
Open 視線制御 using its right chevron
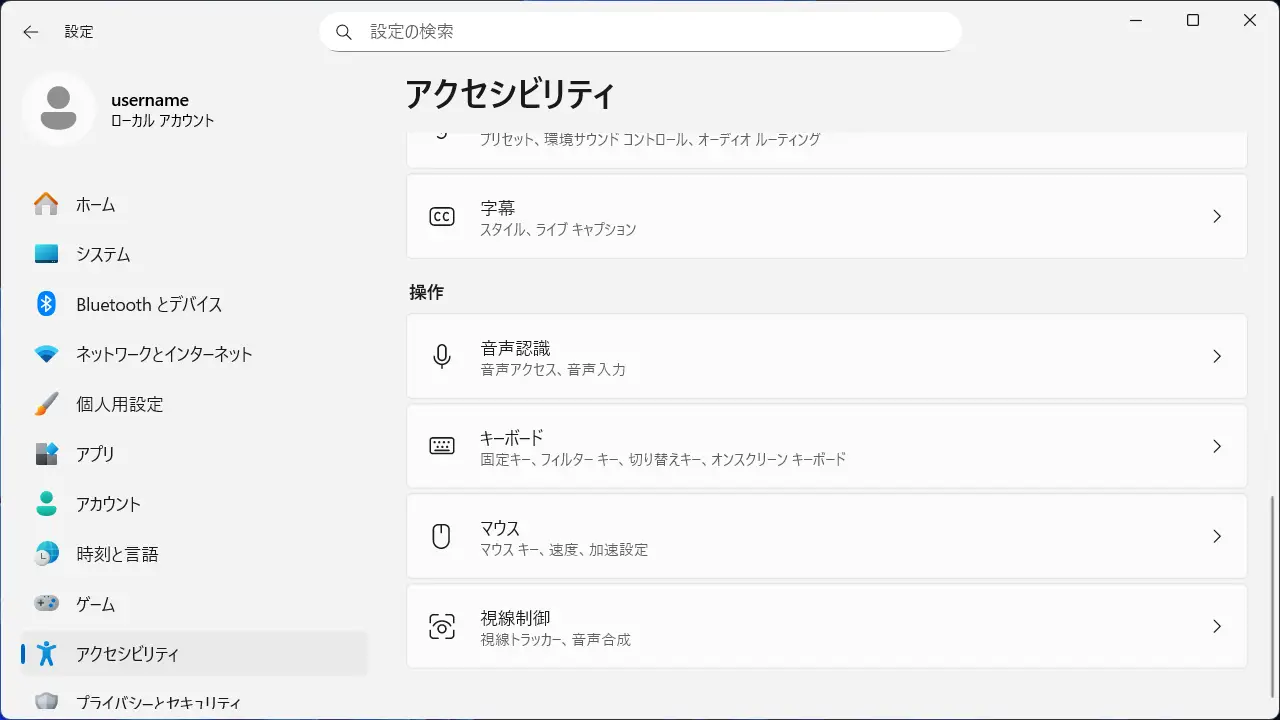tap(1217, 627)
